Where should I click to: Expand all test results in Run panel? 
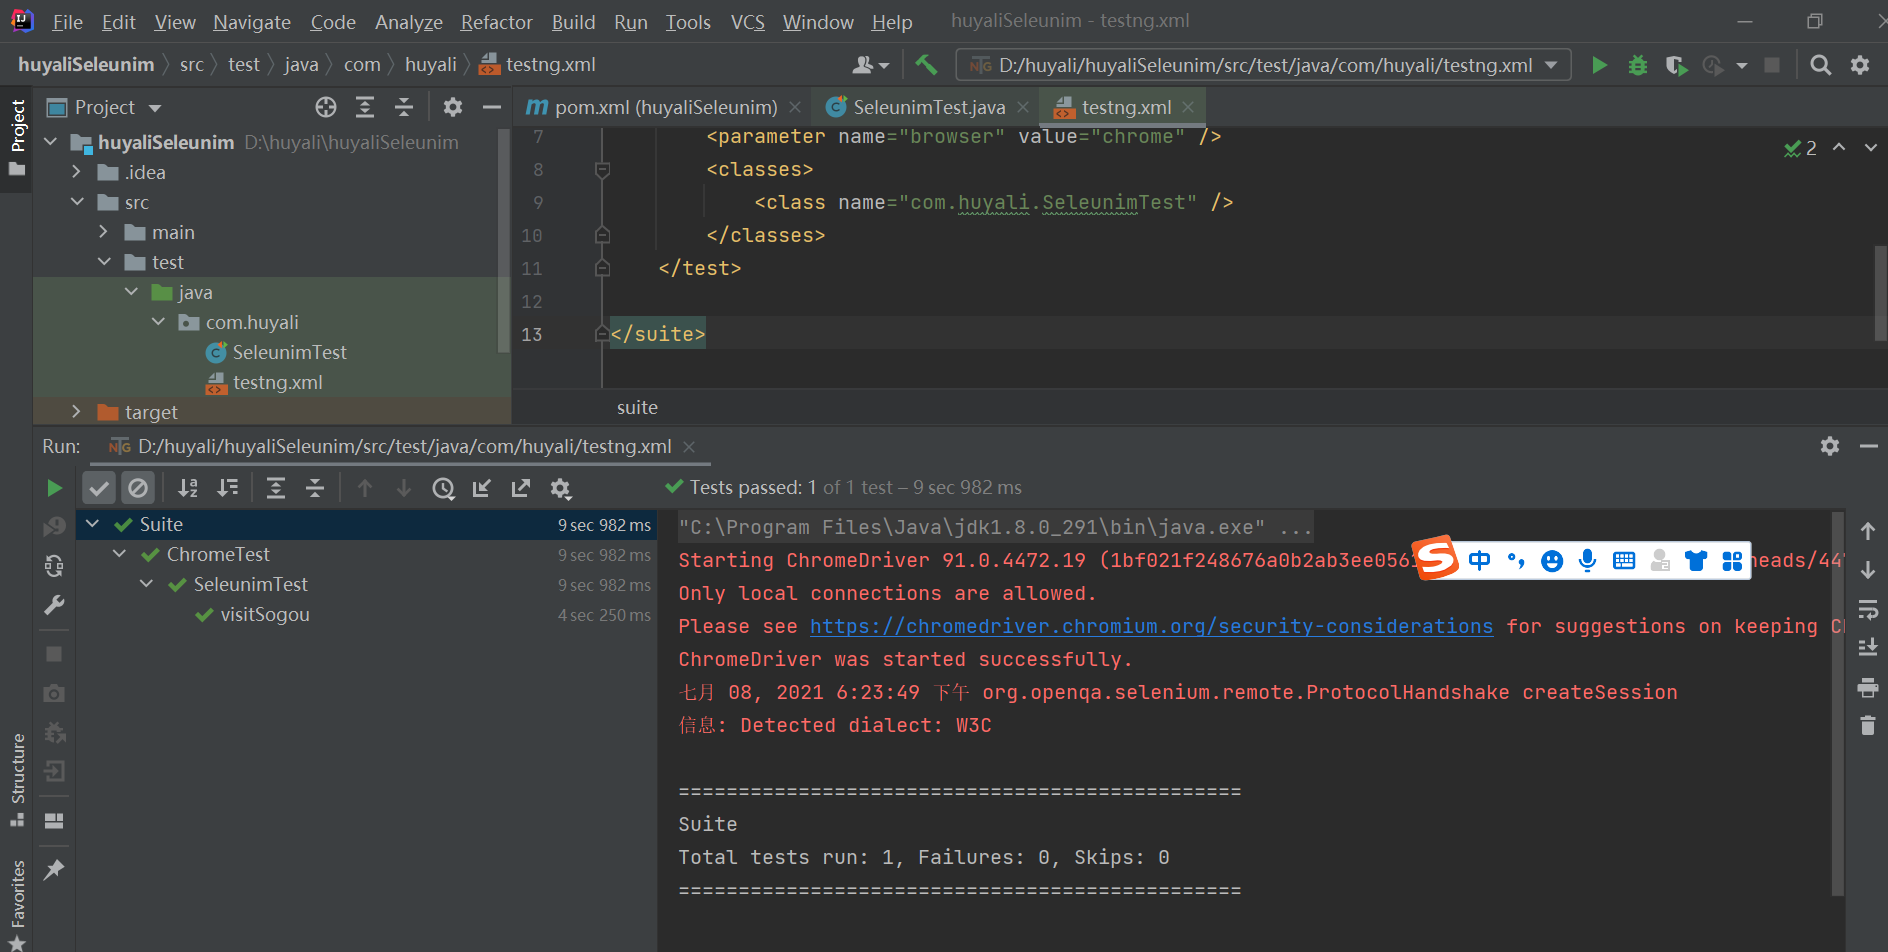[x=276, y=488]
